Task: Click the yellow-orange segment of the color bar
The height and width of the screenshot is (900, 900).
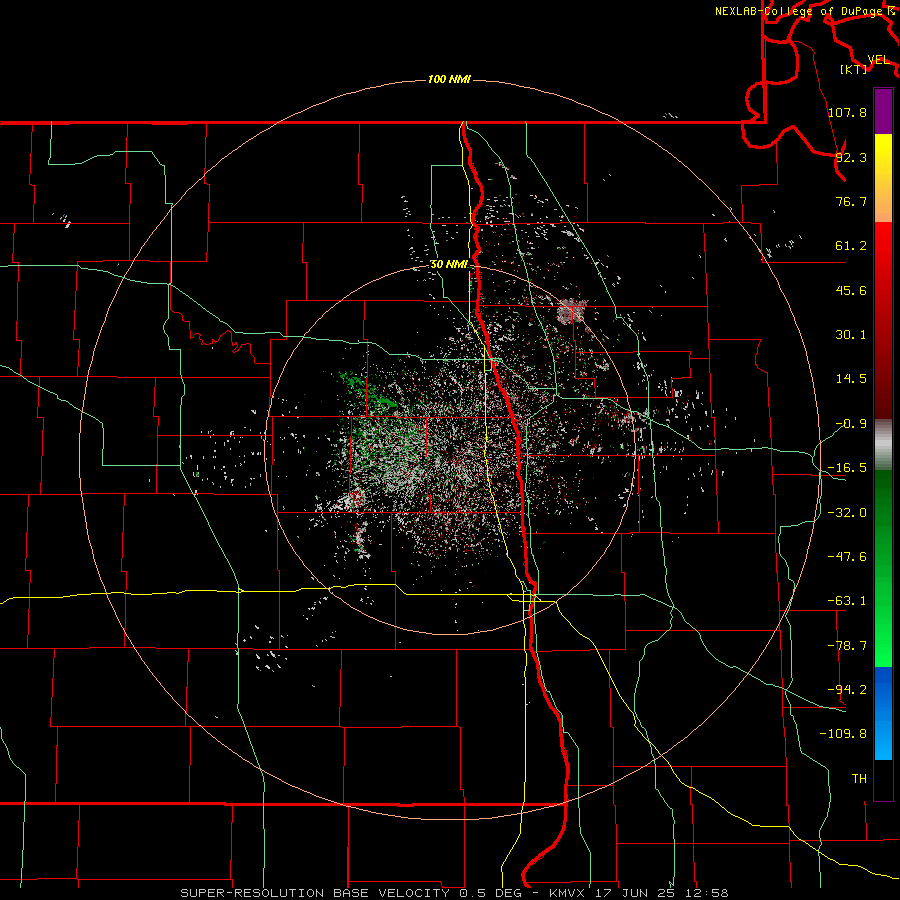Action: pyautogui.click(x=883, y=178)
